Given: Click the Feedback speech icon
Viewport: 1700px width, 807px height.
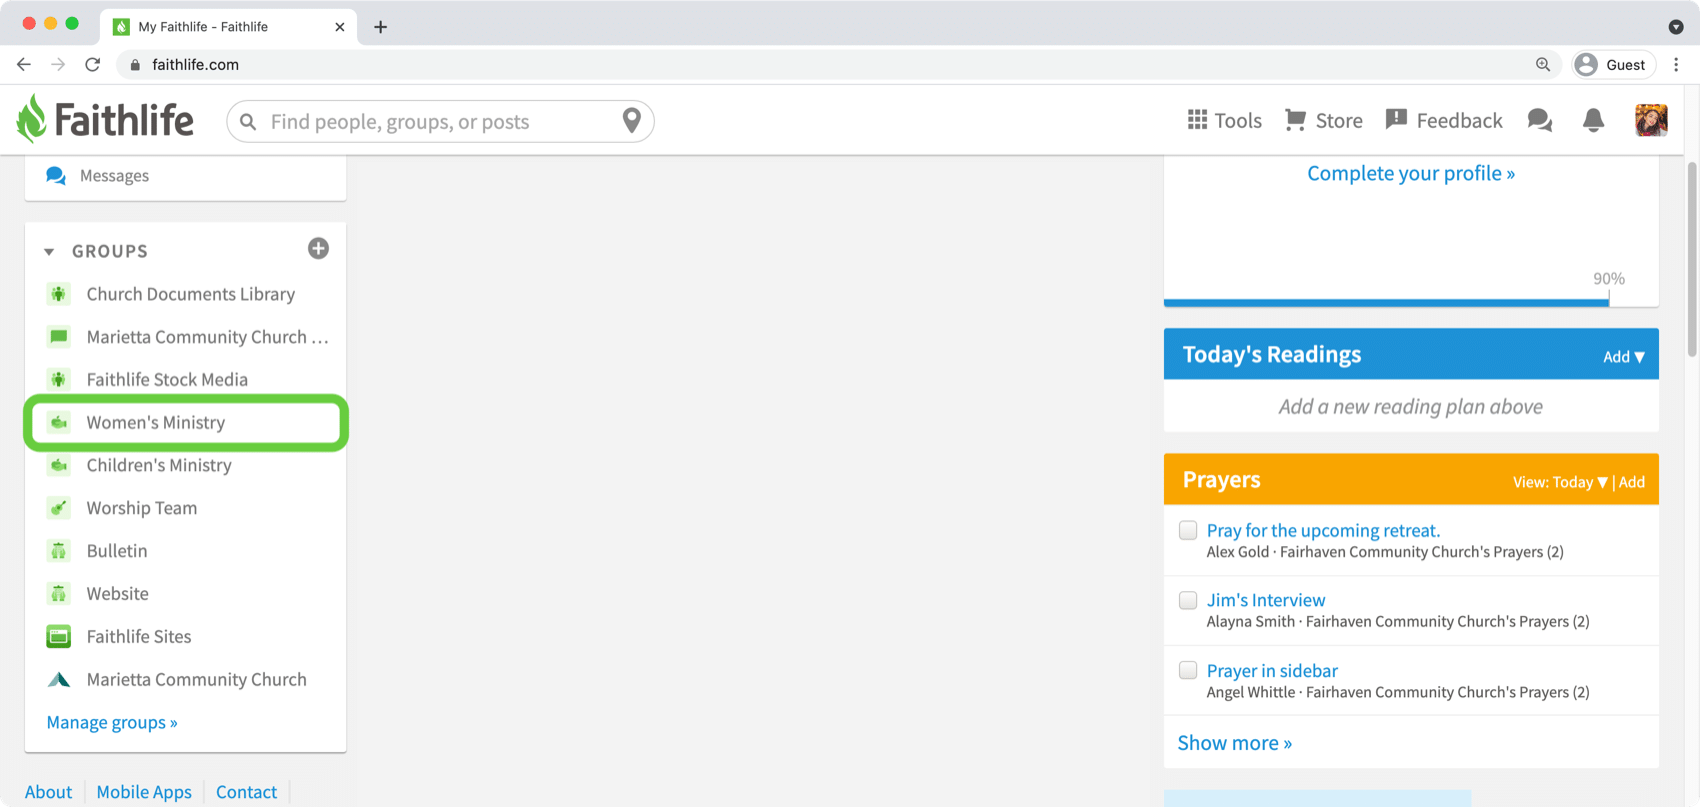Looking at the screenshot, I should 1396,120.
